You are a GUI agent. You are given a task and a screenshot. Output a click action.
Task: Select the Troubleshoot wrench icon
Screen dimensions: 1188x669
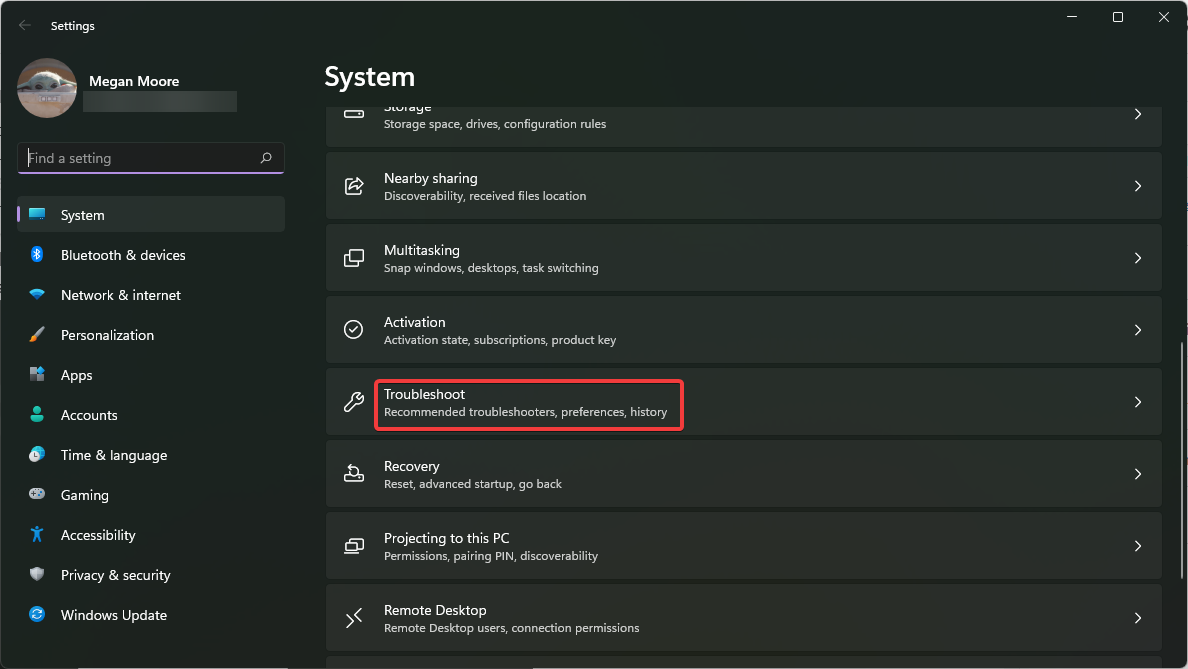tap(353, 401)
